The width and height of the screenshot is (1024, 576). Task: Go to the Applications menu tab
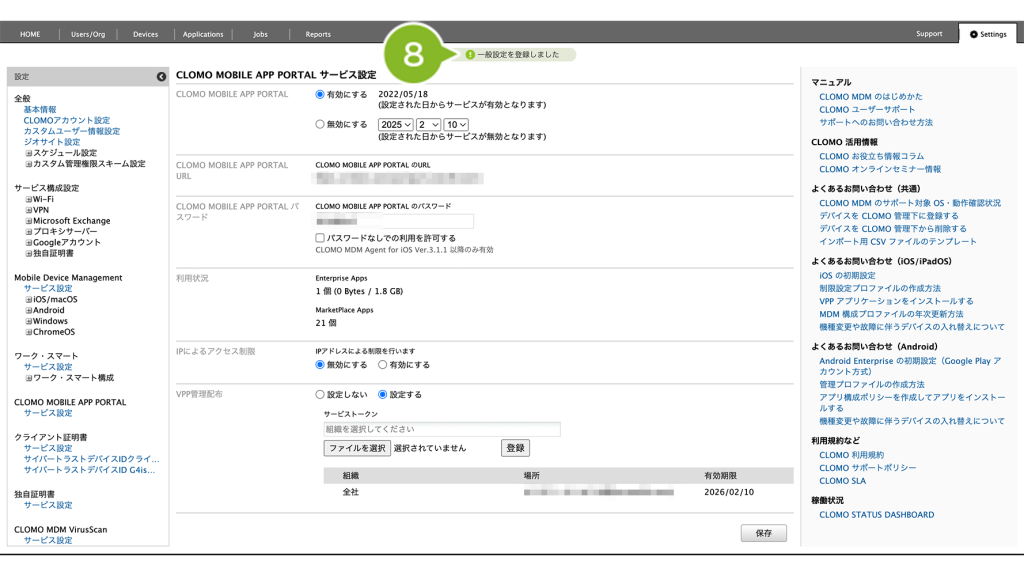tap(203, 34)
